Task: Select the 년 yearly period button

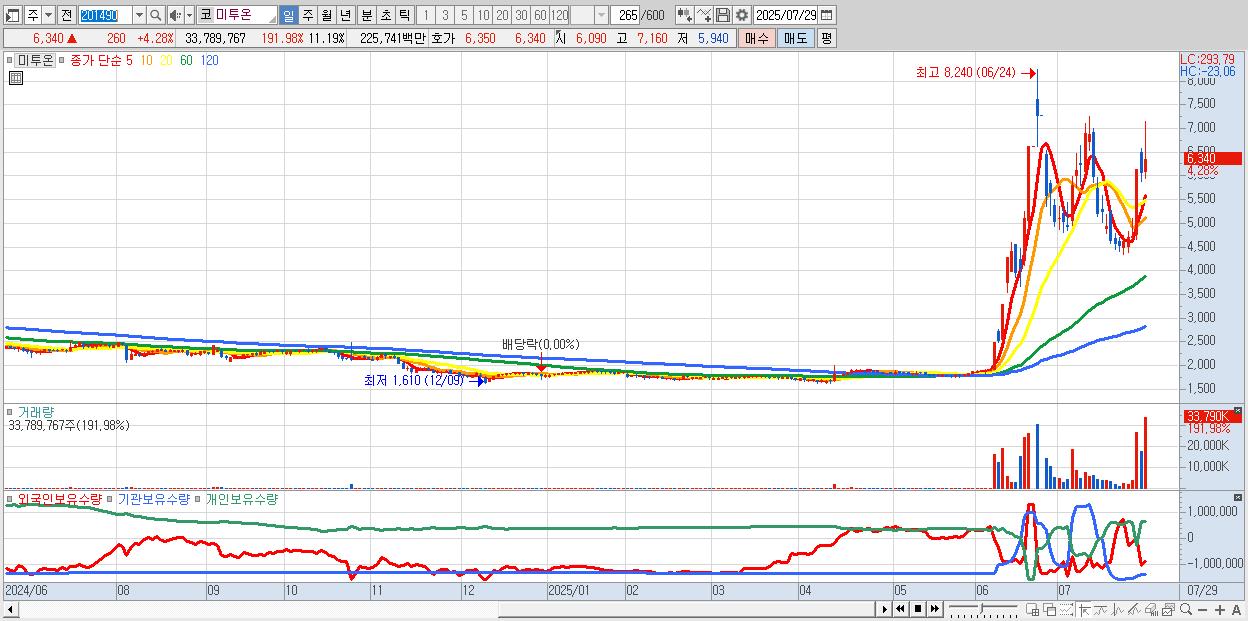Action: [345, 15]
